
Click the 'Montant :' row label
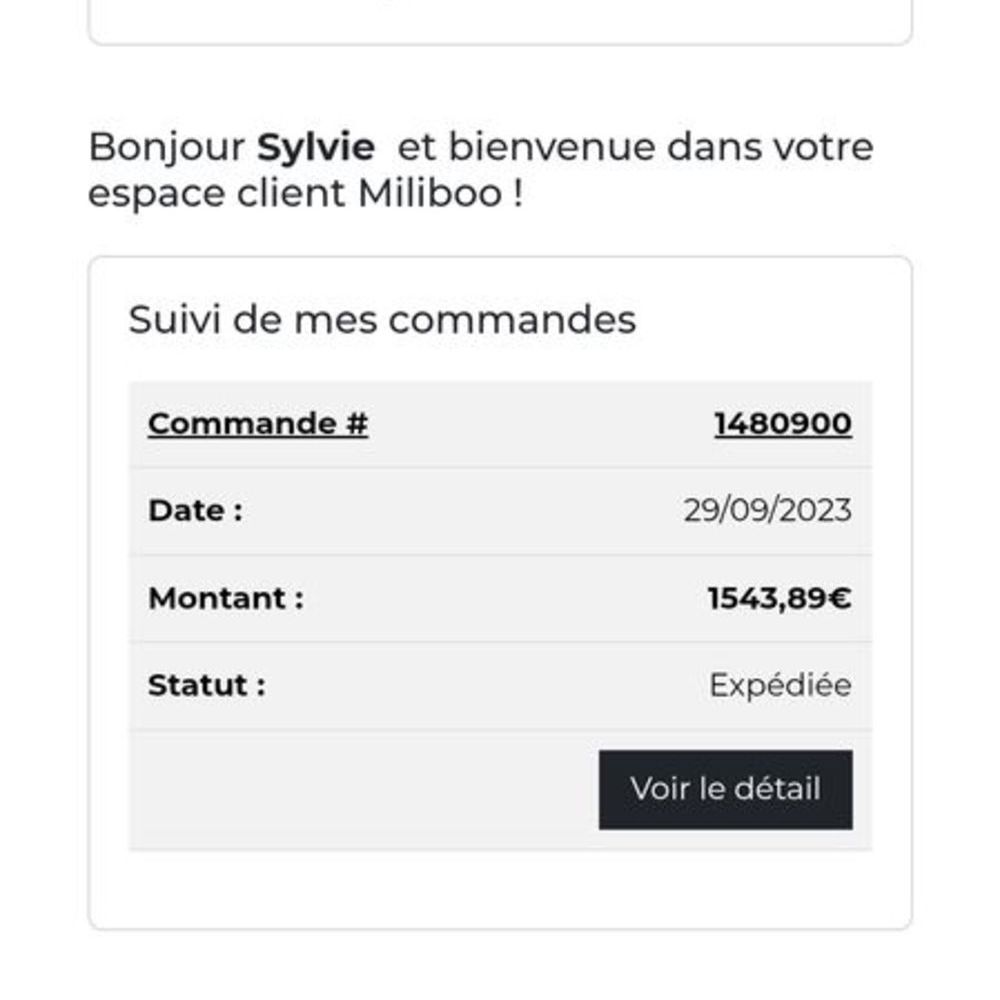(x=226, y=598)
